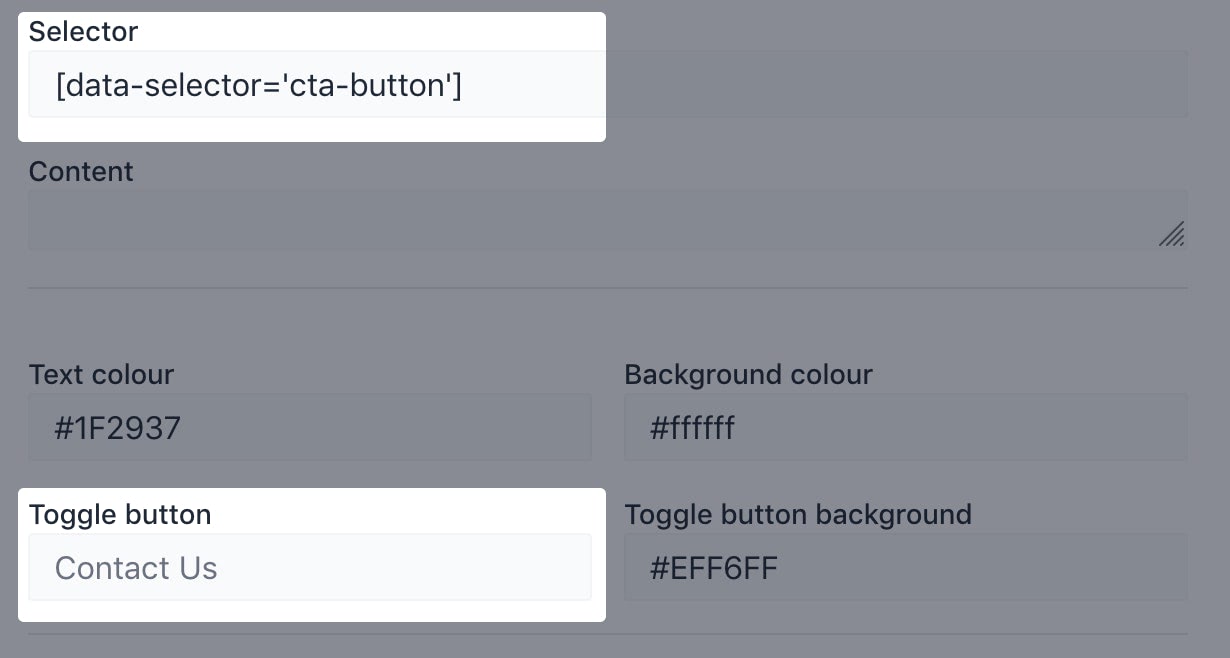1230x658 pixels.
Task: Click the Contact Us placeholder text
Action: coord(136,569)
